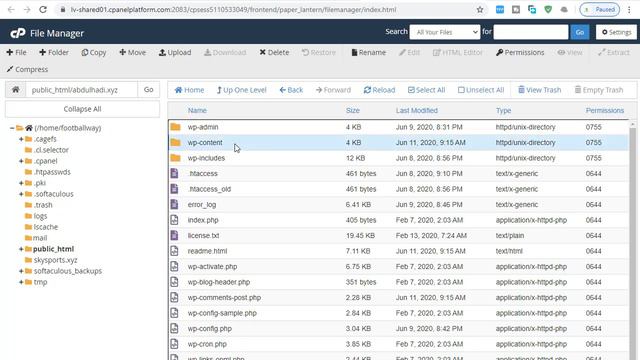640x360 pixels.
Task: Click the Rename toolbar button
Action: pyautogui.click(x=369, y=52)
